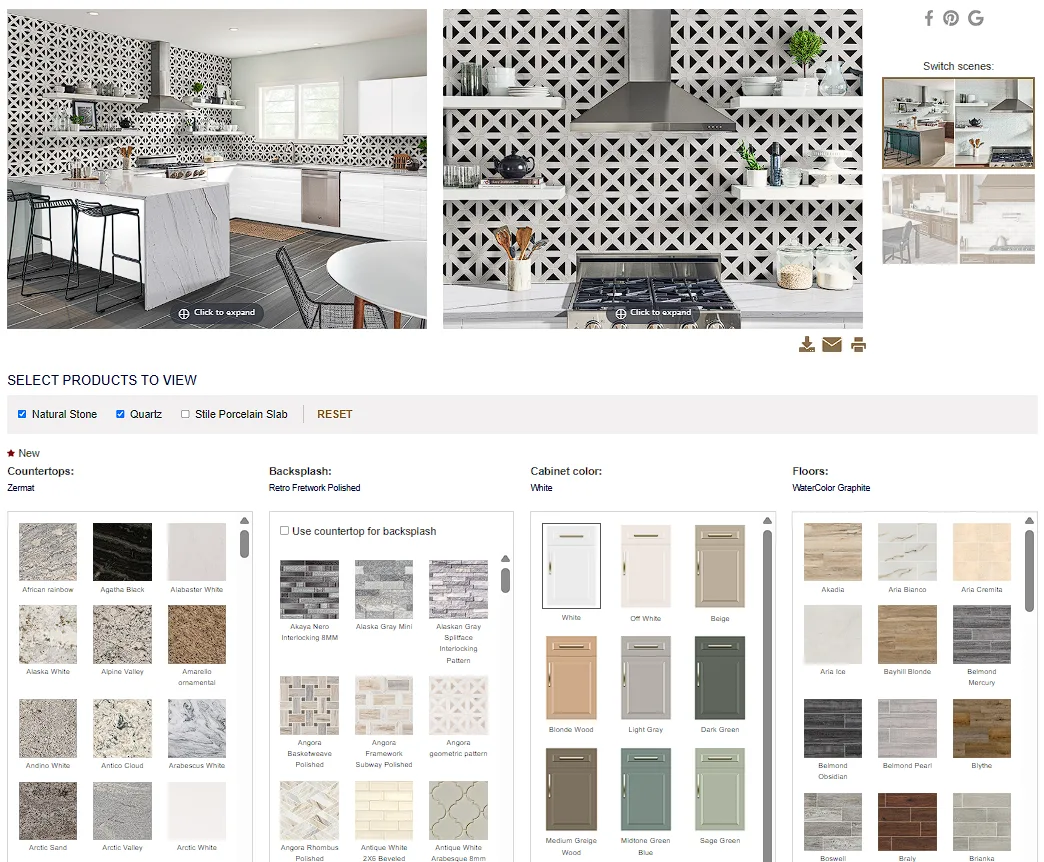
Task: Click the RESET link
Action: click(334, 414)
